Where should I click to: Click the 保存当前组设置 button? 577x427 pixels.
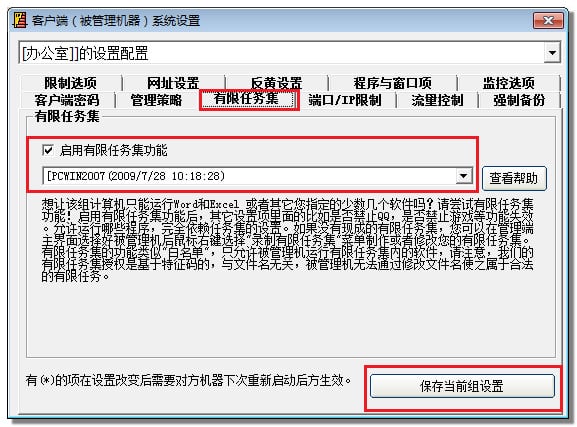pos(462,386)
